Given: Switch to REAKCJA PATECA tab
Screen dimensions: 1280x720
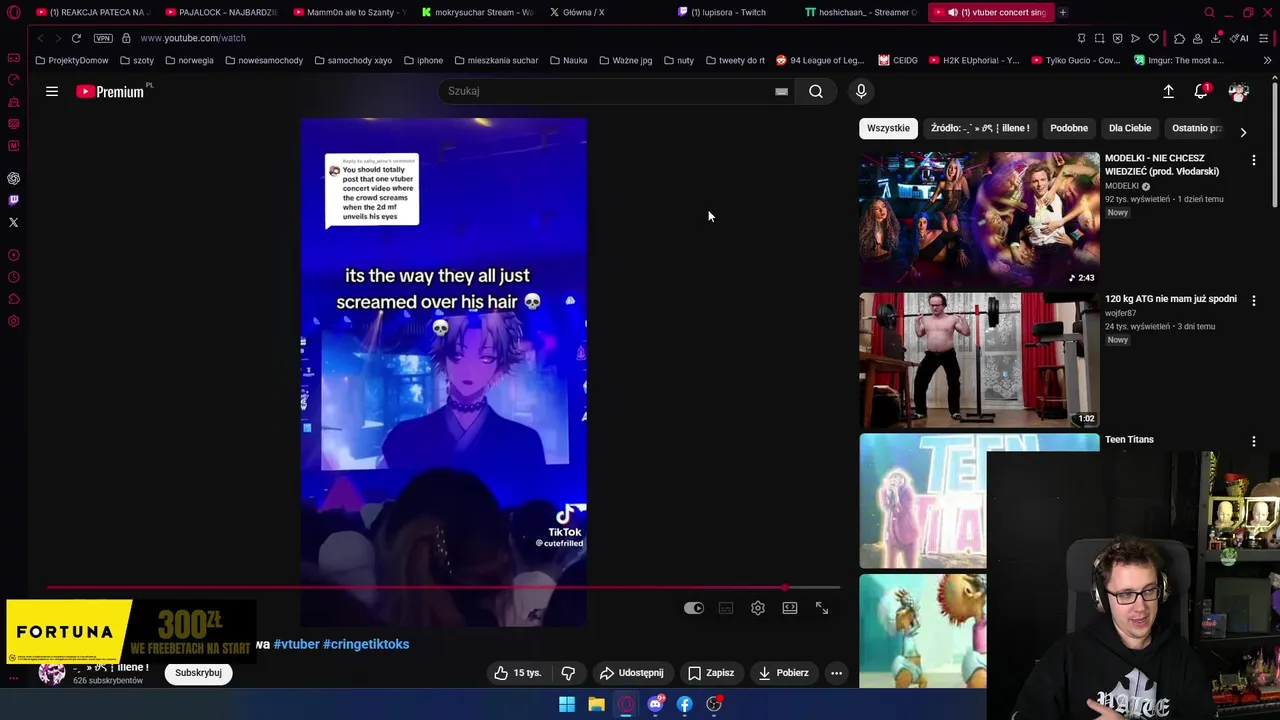Looking at the screenshot, I should pyautogui.click(x=91, y=12).
